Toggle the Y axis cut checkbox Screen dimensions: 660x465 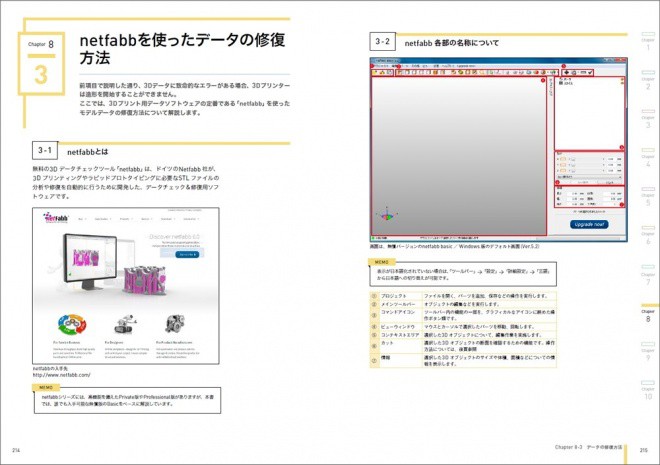[x=563, y=165]
